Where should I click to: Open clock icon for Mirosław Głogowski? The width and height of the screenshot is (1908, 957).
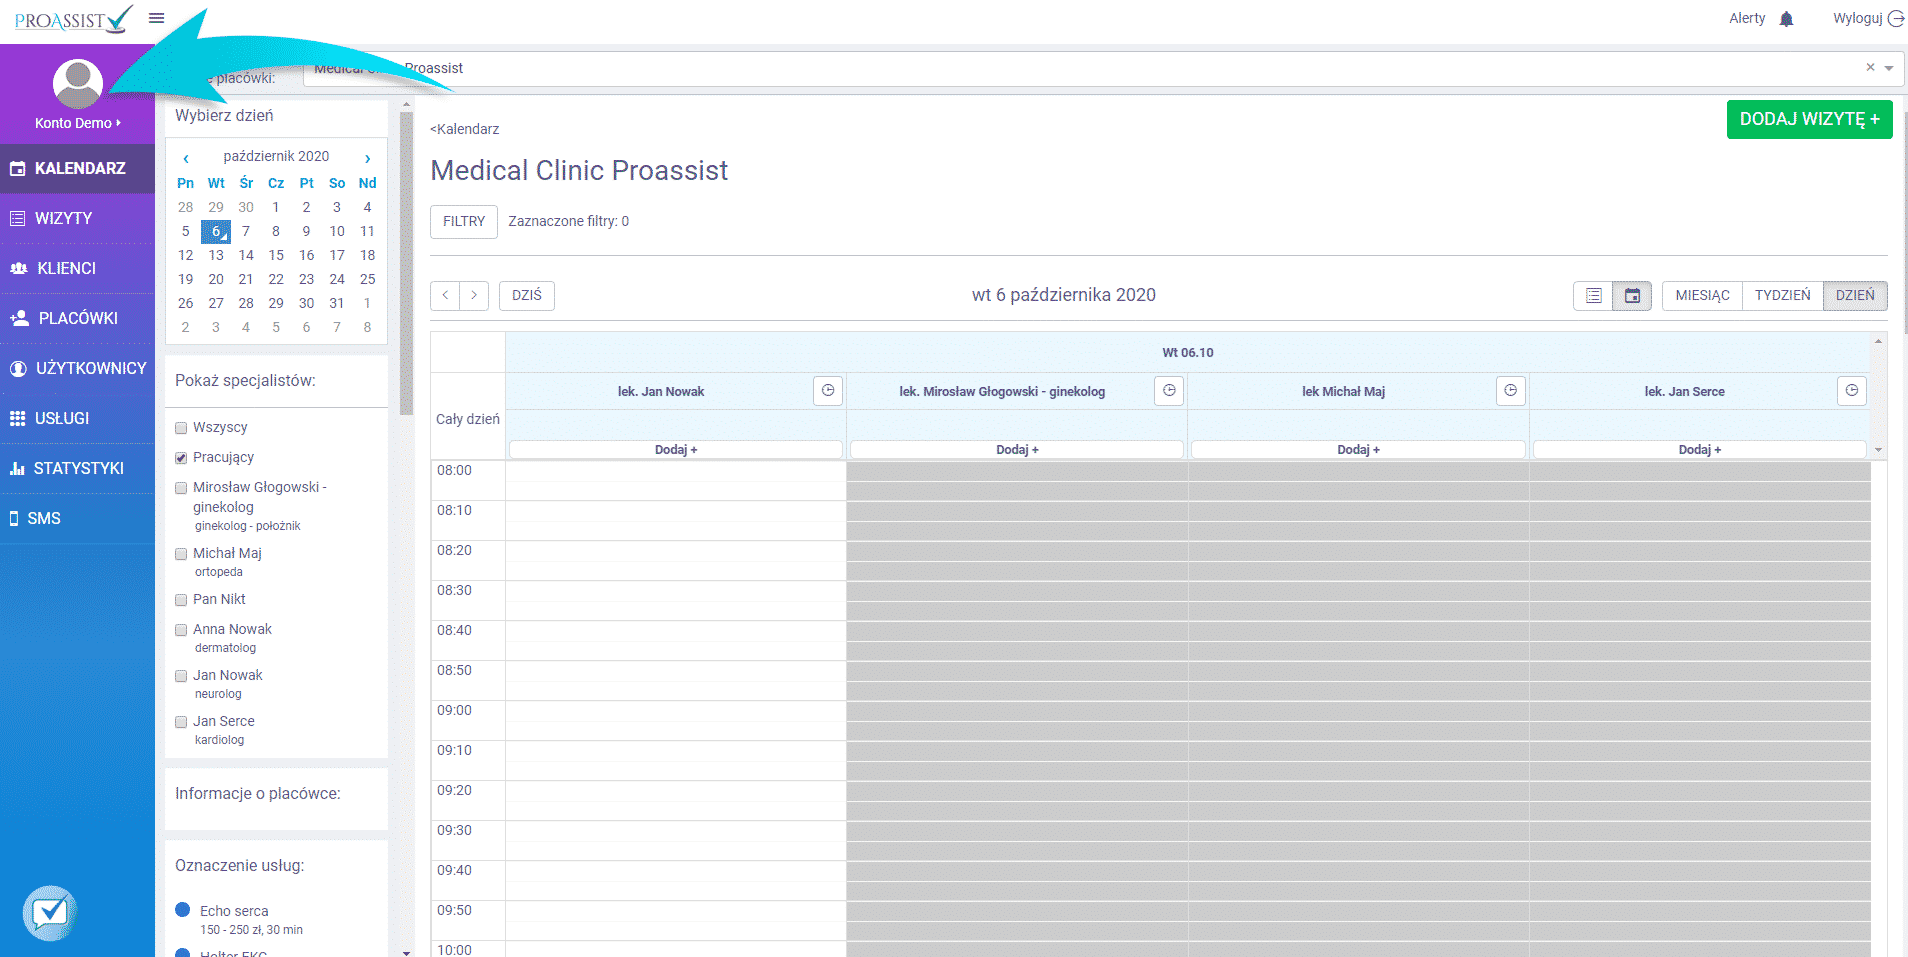pos(1169,391)
